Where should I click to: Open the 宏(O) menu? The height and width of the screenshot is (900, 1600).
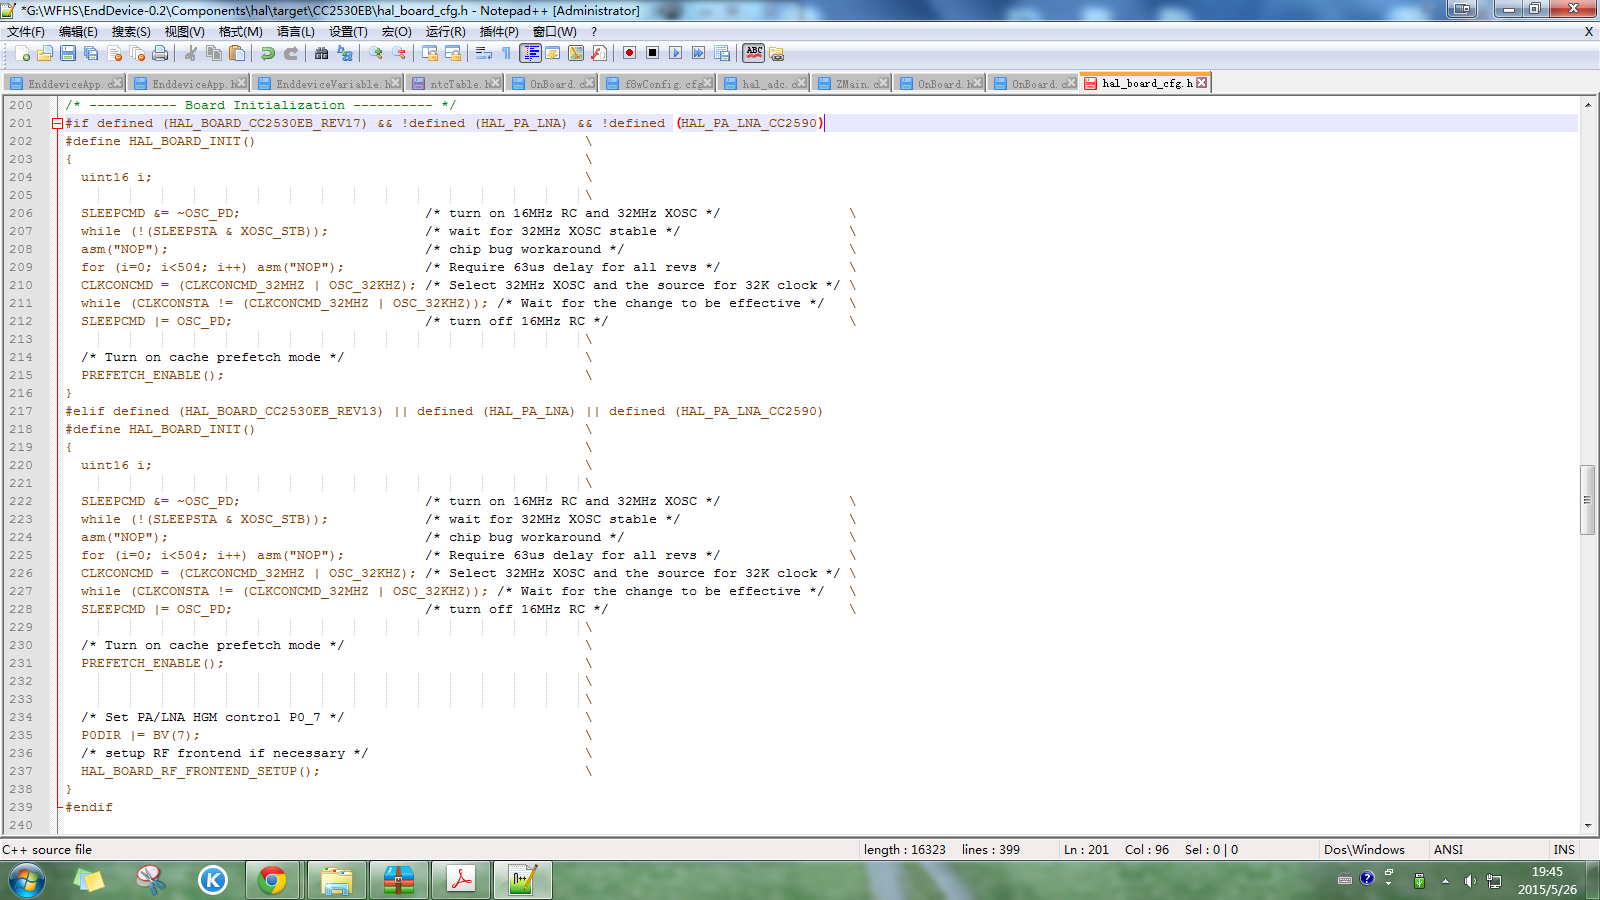click(397, 31)
